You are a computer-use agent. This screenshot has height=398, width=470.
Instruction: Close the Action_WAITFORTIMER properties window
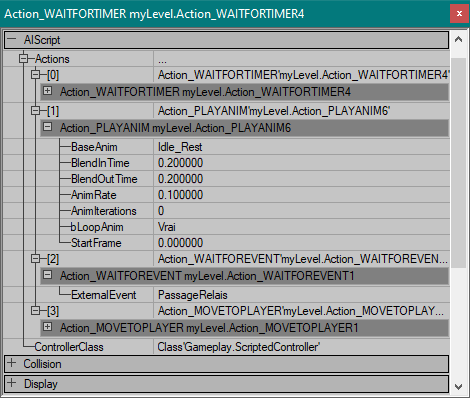coord(459,14)
